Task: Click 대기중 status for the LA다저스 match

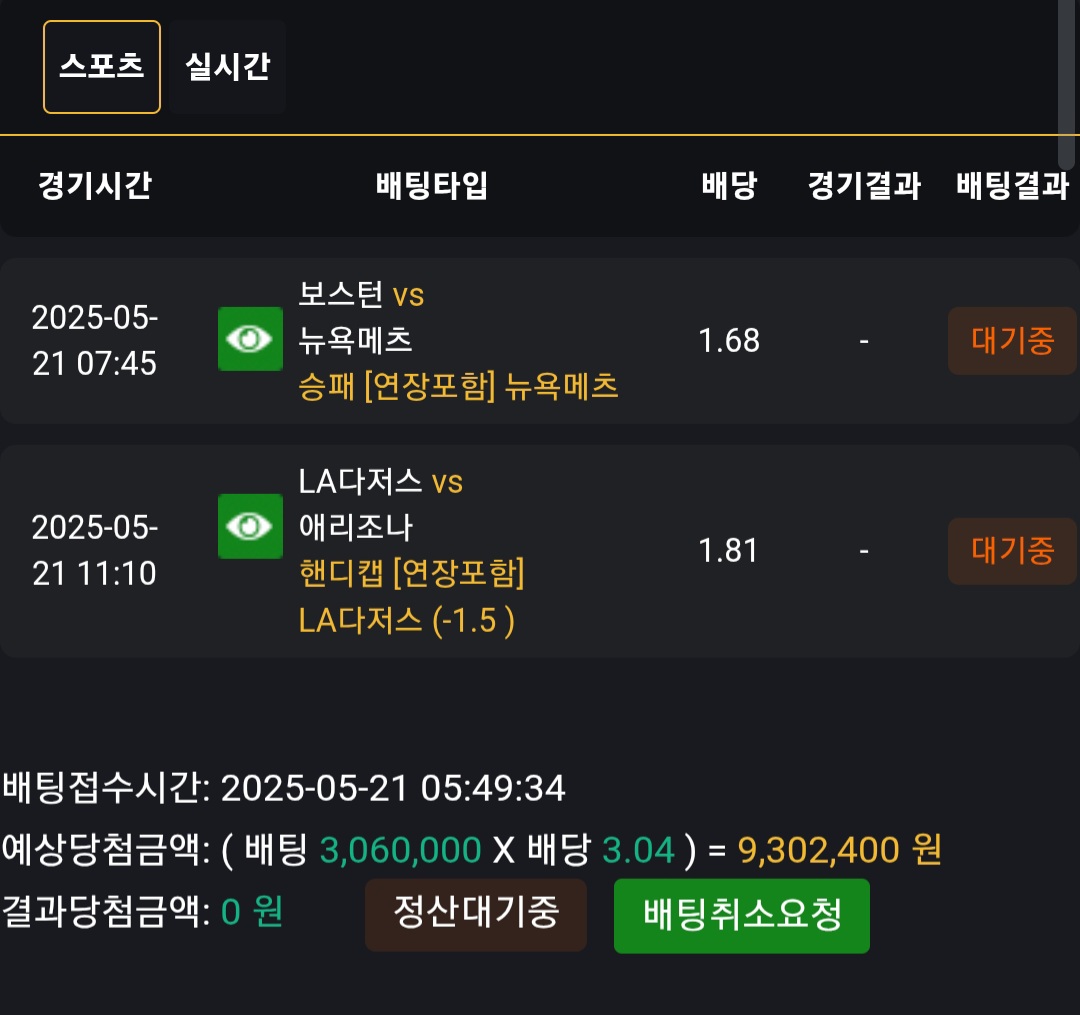Action: [x=1012, y=551]
